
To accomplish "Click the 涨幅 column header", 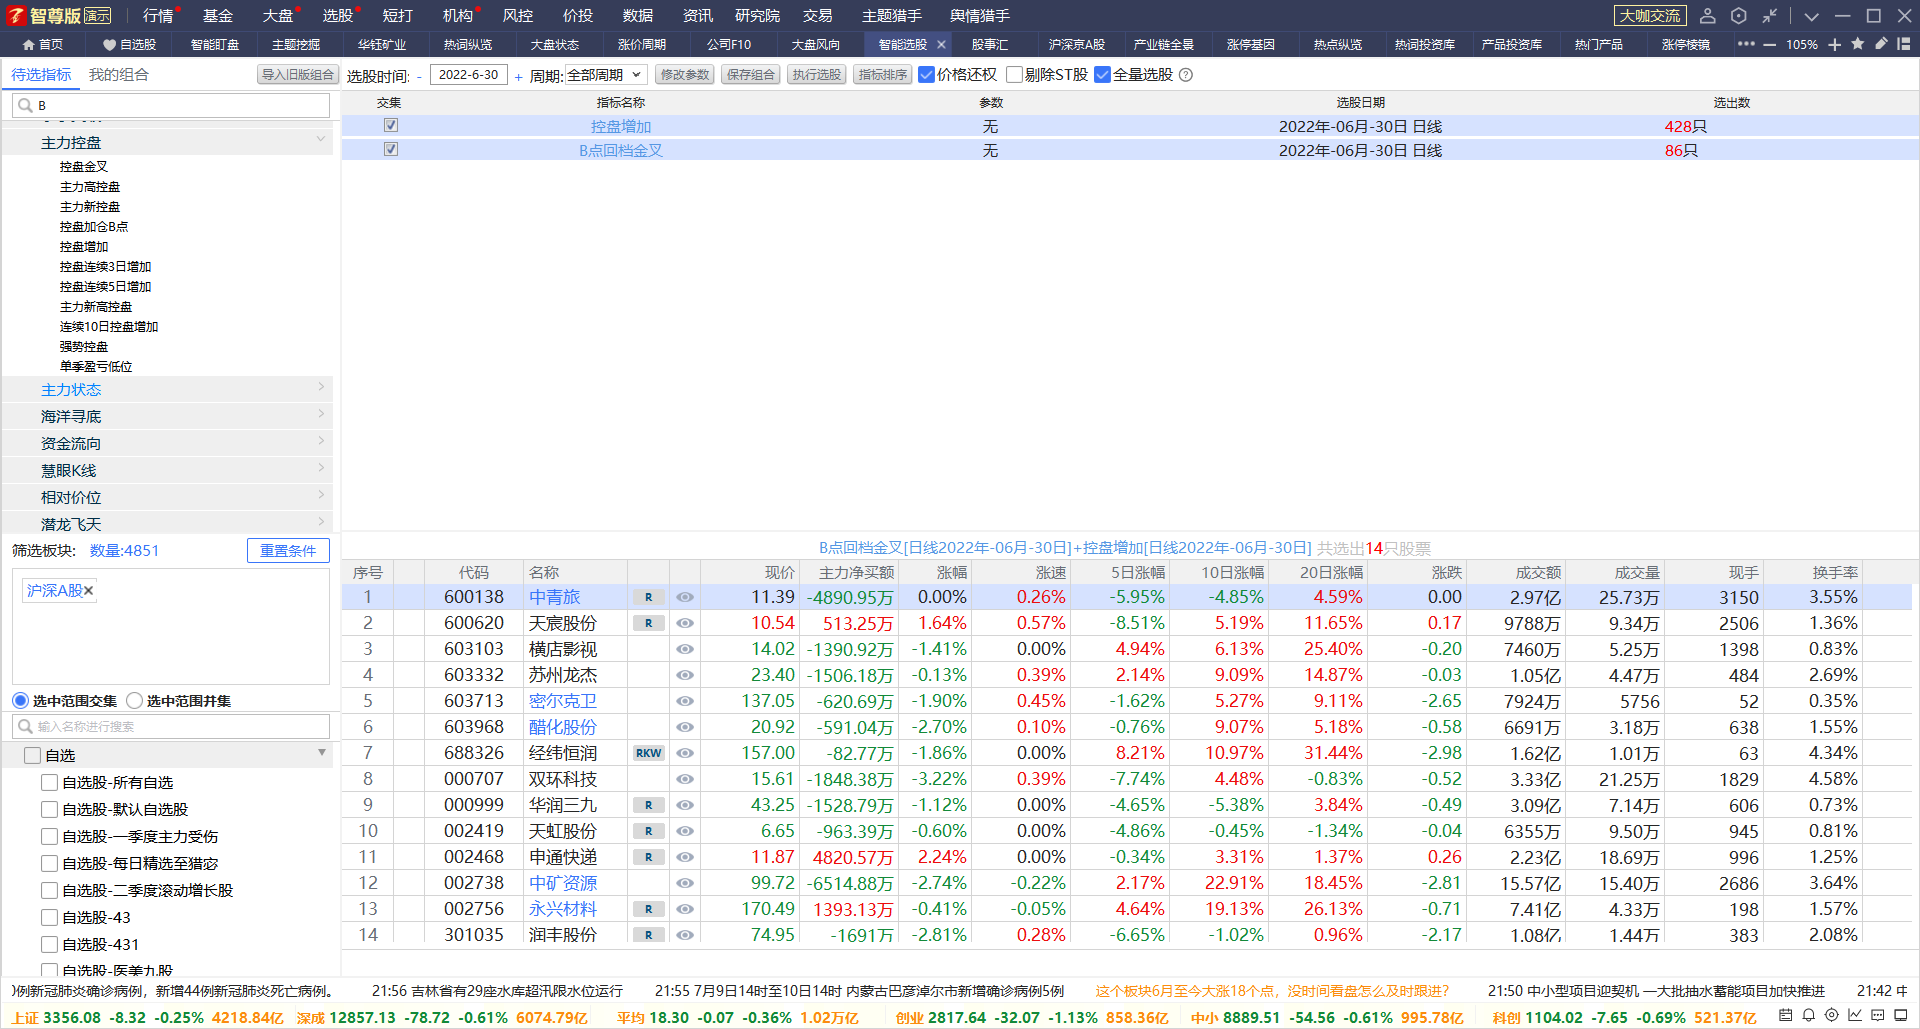I will [951, 572].
